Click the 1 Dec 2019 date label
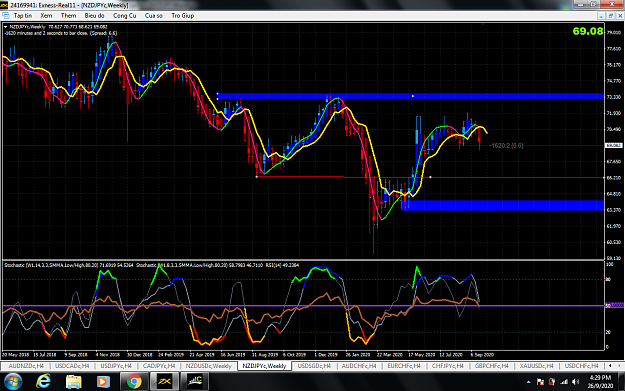This screenshot has width=625, height=391. (x=326, y=354)
